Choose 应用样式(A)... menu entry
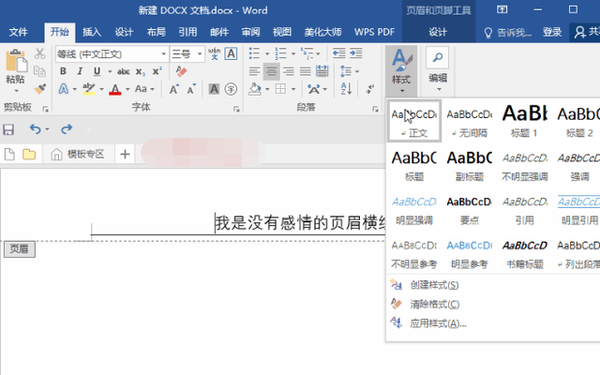This screenshot has height=375, width=600. tap(438, 324)
